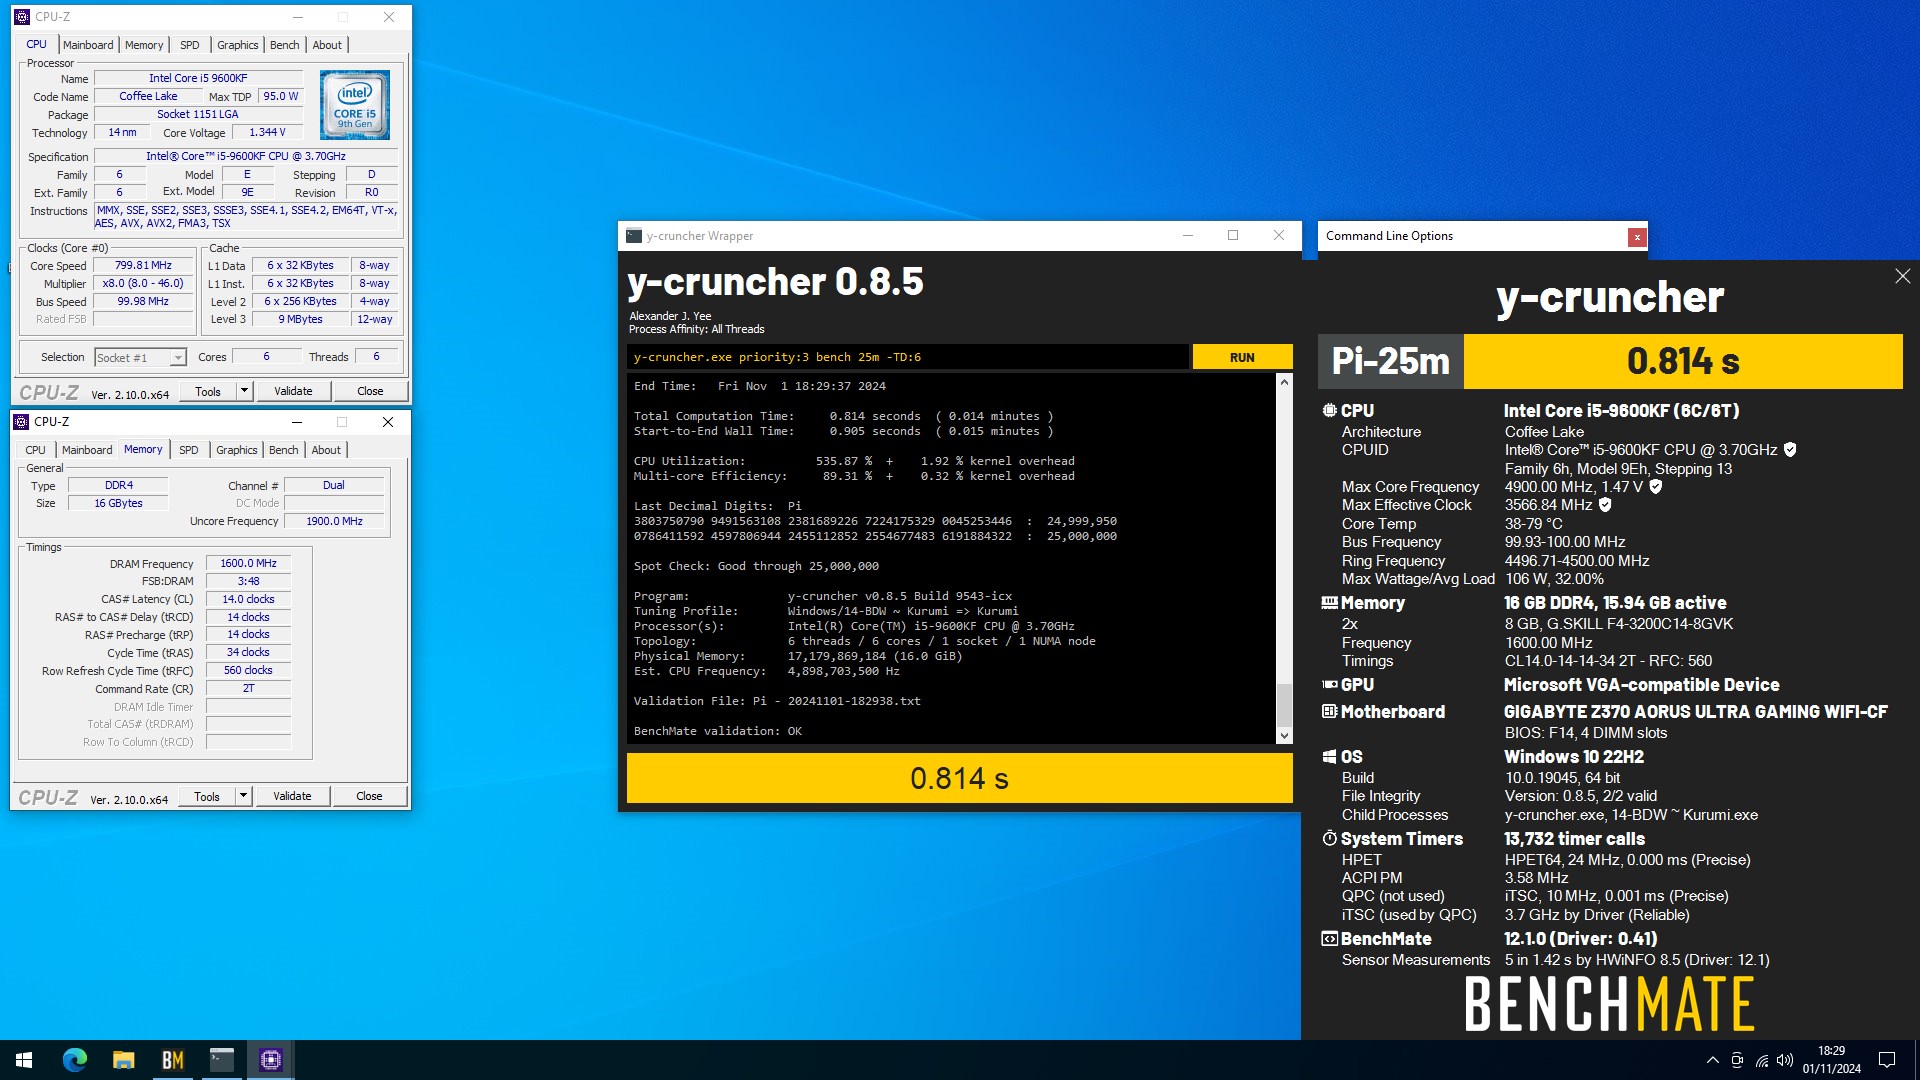Open Graphics tab in top CPU-Z
Viewport: 1920px width, 1080px height.
tap(237, 45)
